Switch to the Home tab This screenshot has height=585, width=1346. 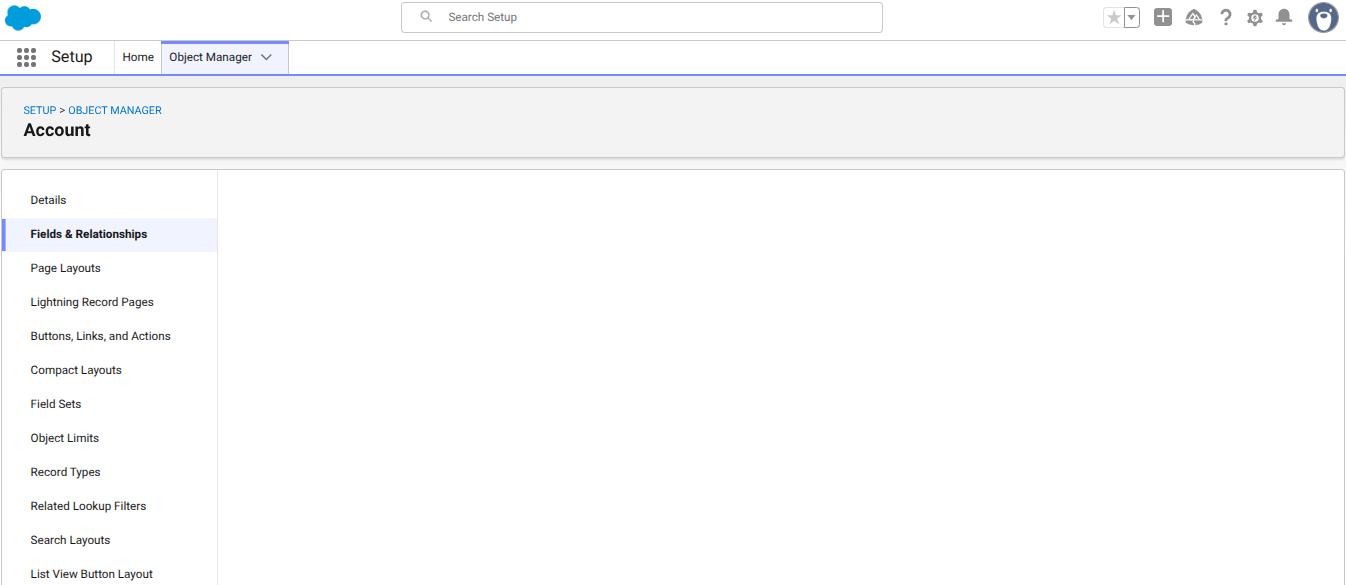click(138, 57)
